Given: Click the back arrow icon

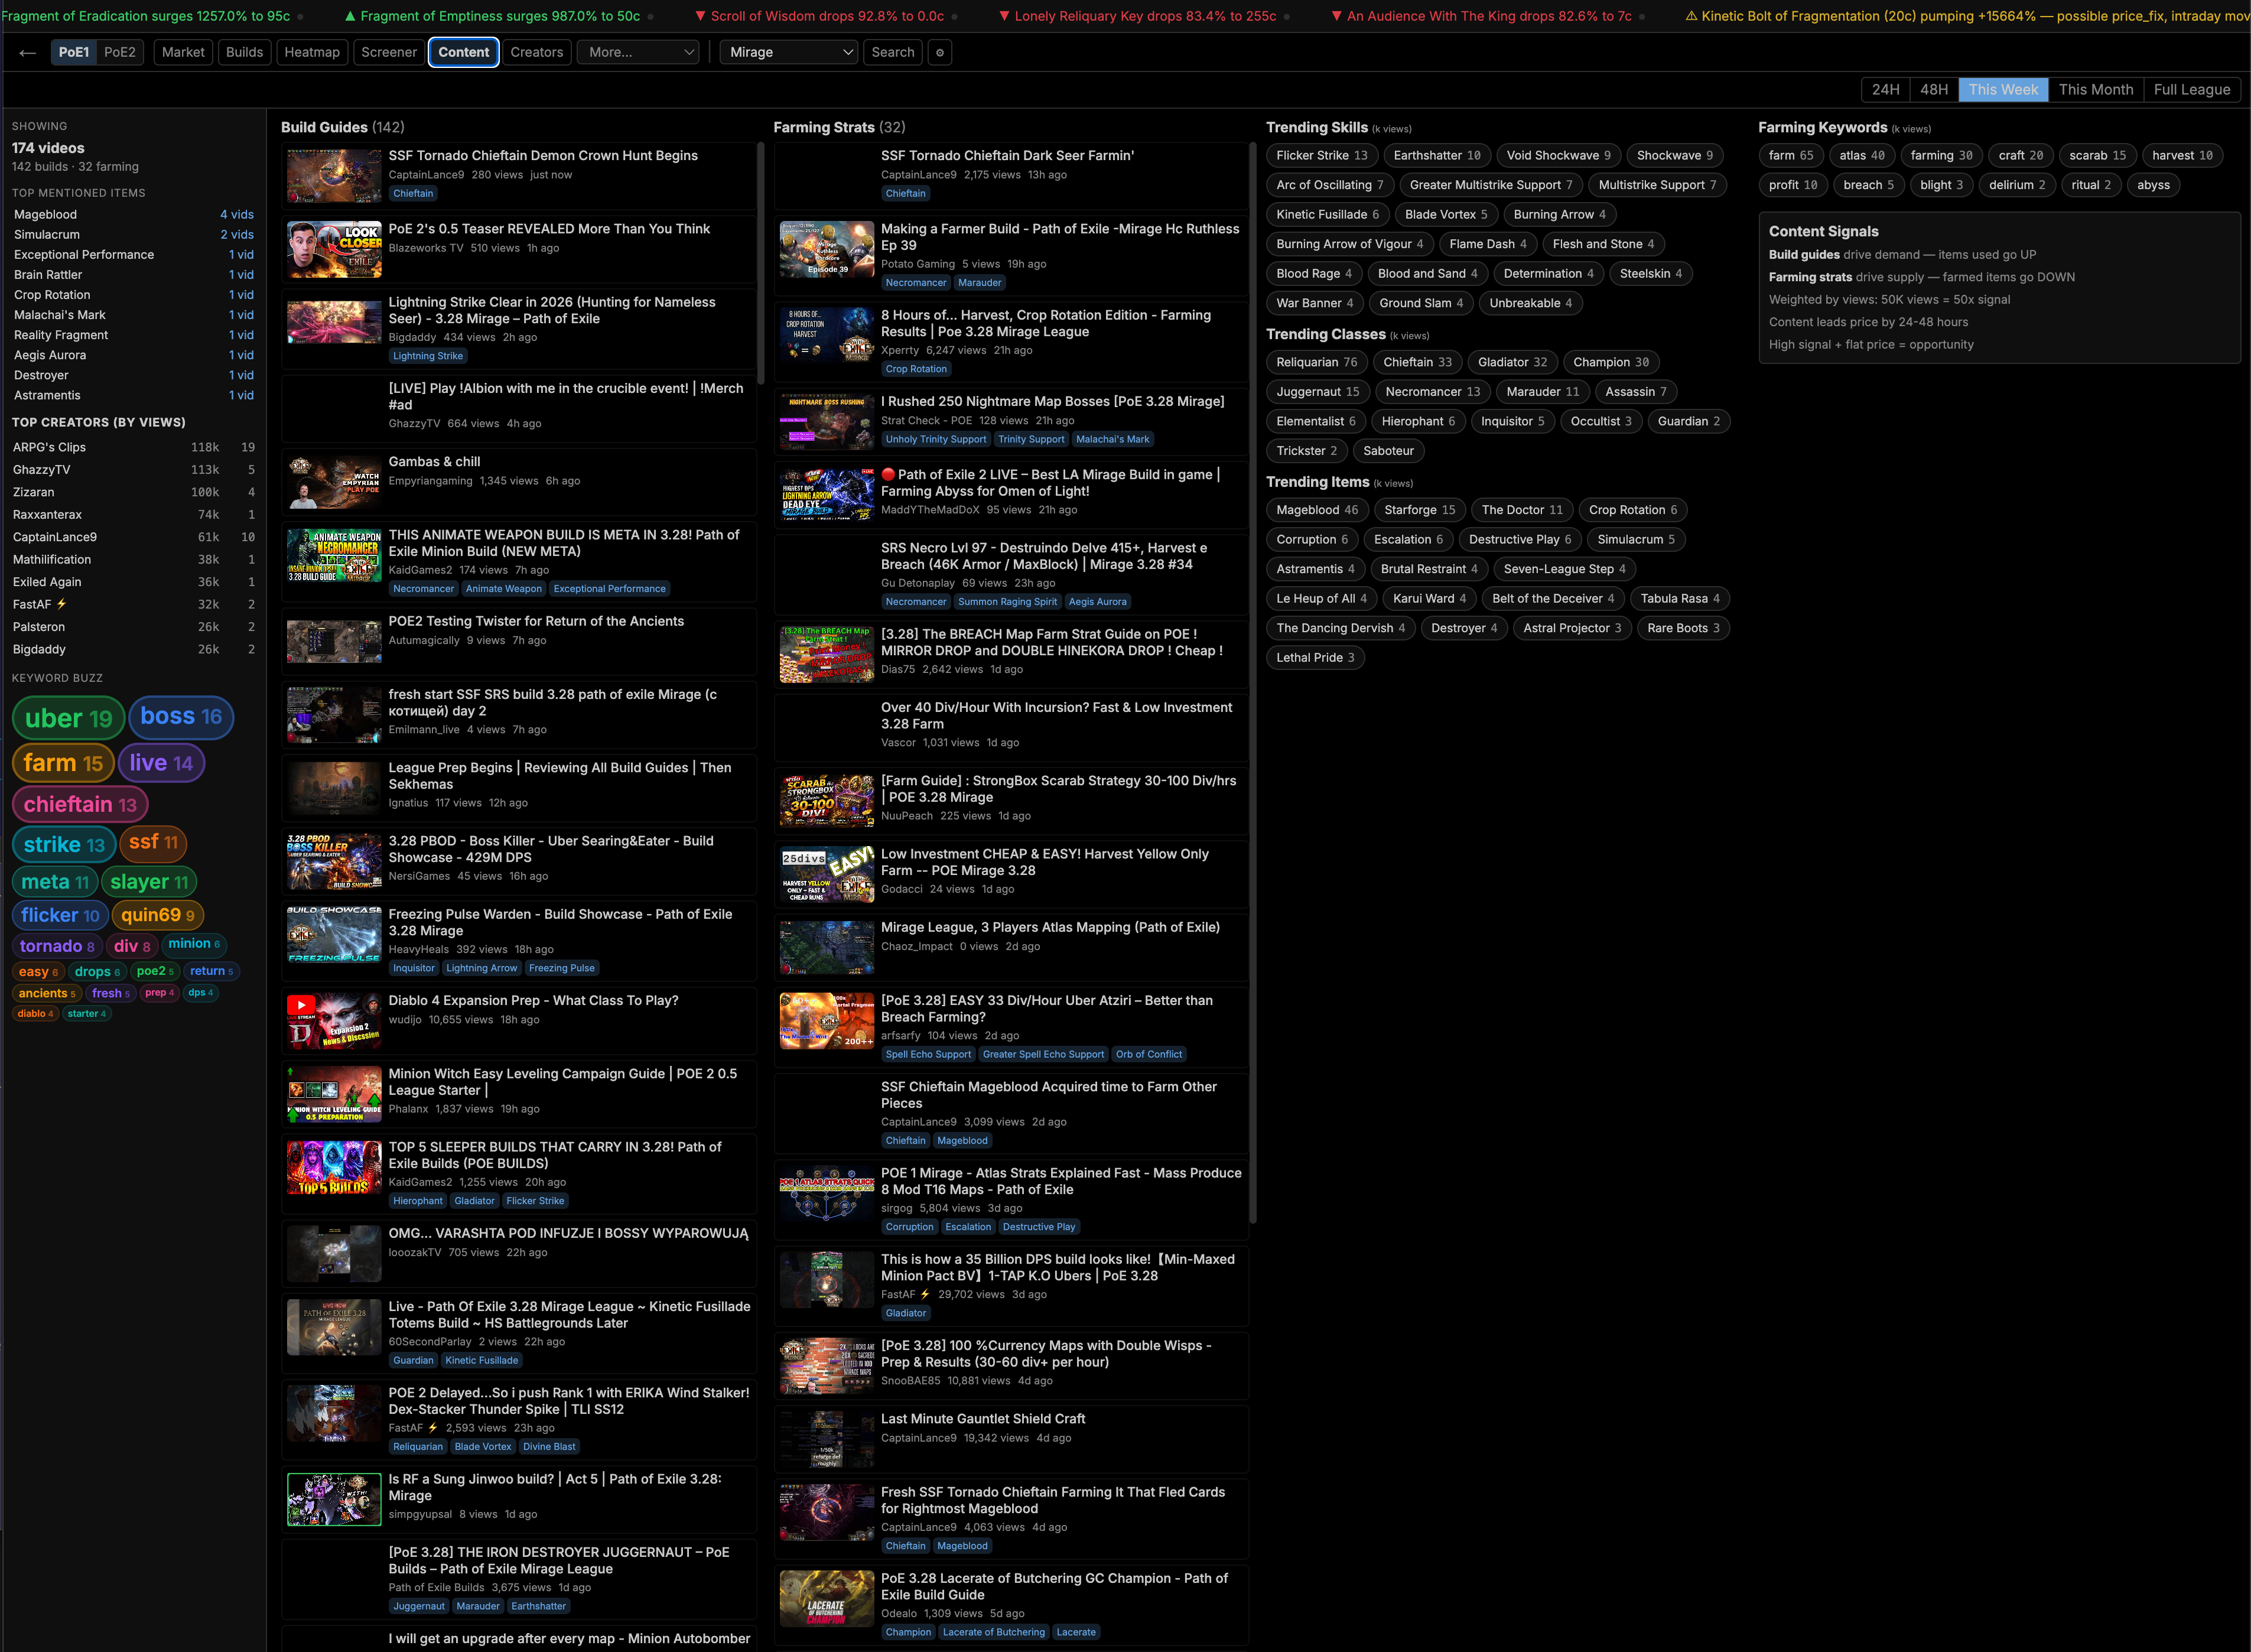Looking at the screenshot, I should (x=28, y=53).
